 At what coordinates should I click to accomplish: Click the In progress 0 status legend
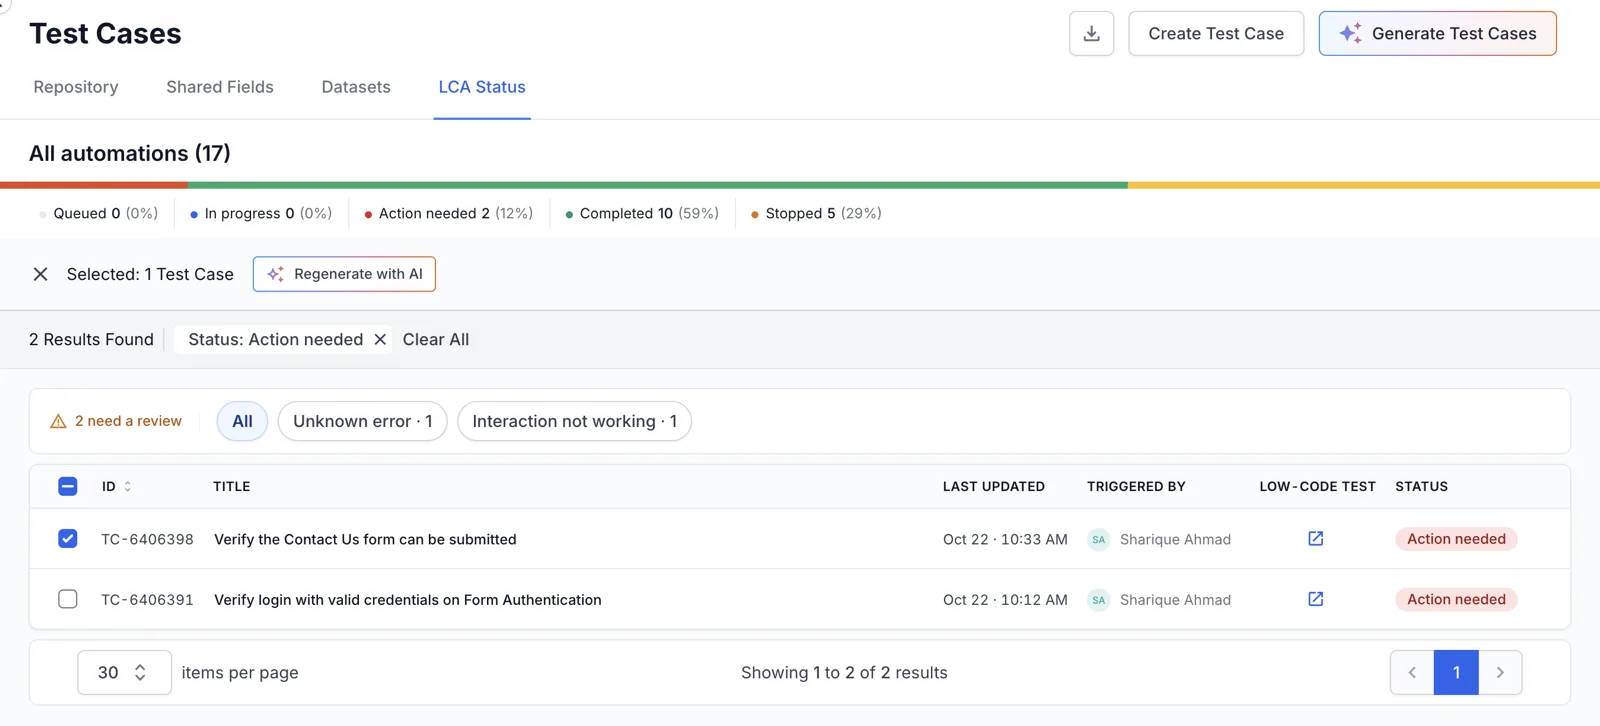[261, 214]
